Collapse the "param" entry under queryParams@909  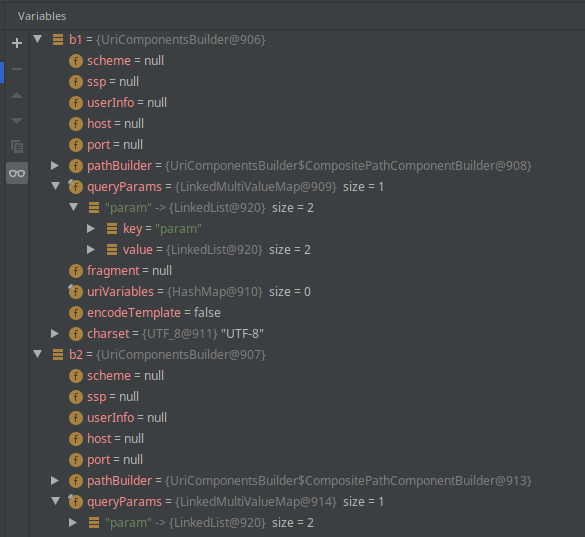point(73,207)
